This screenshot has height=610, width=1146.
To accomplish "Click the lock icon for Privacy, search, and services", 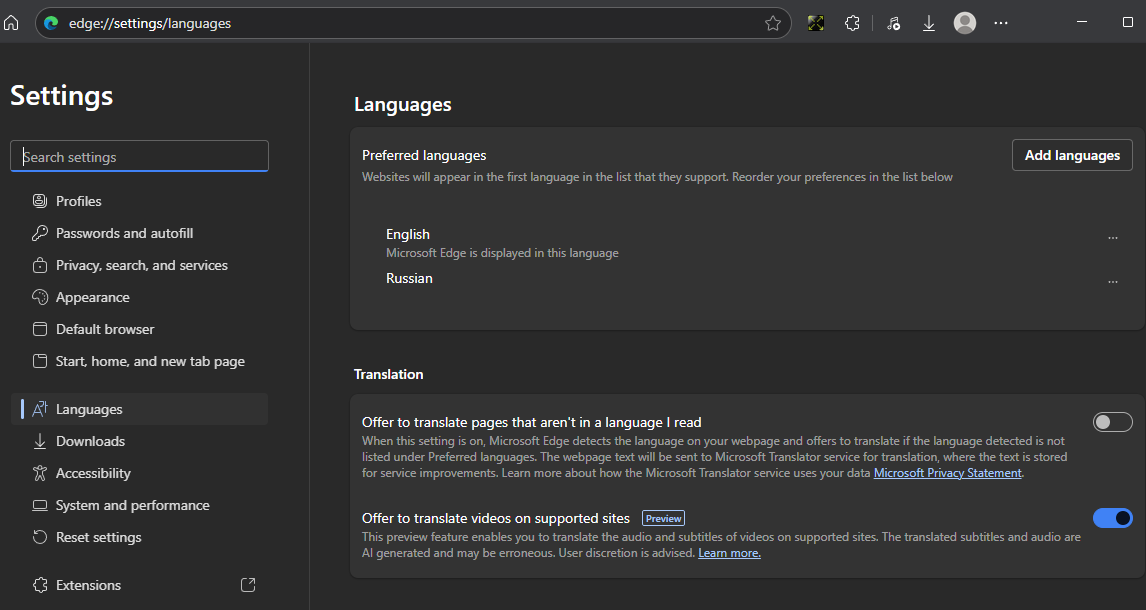I will pos(40,265).
